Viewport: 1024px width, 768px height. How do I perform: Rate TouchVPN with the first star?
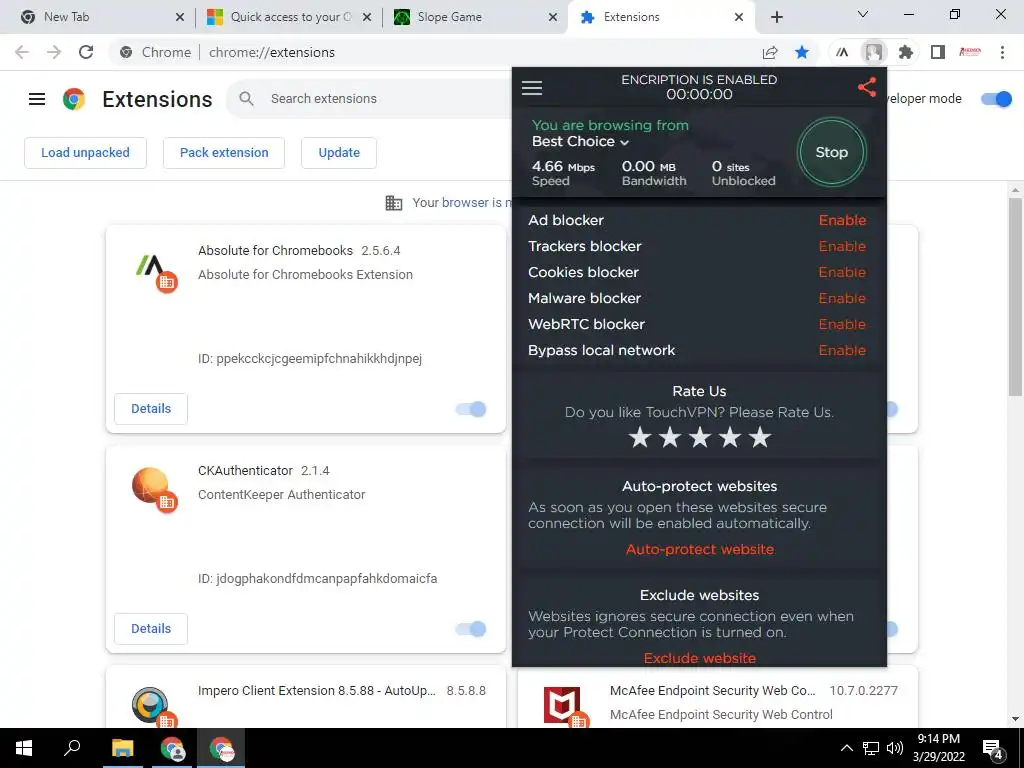640,437
